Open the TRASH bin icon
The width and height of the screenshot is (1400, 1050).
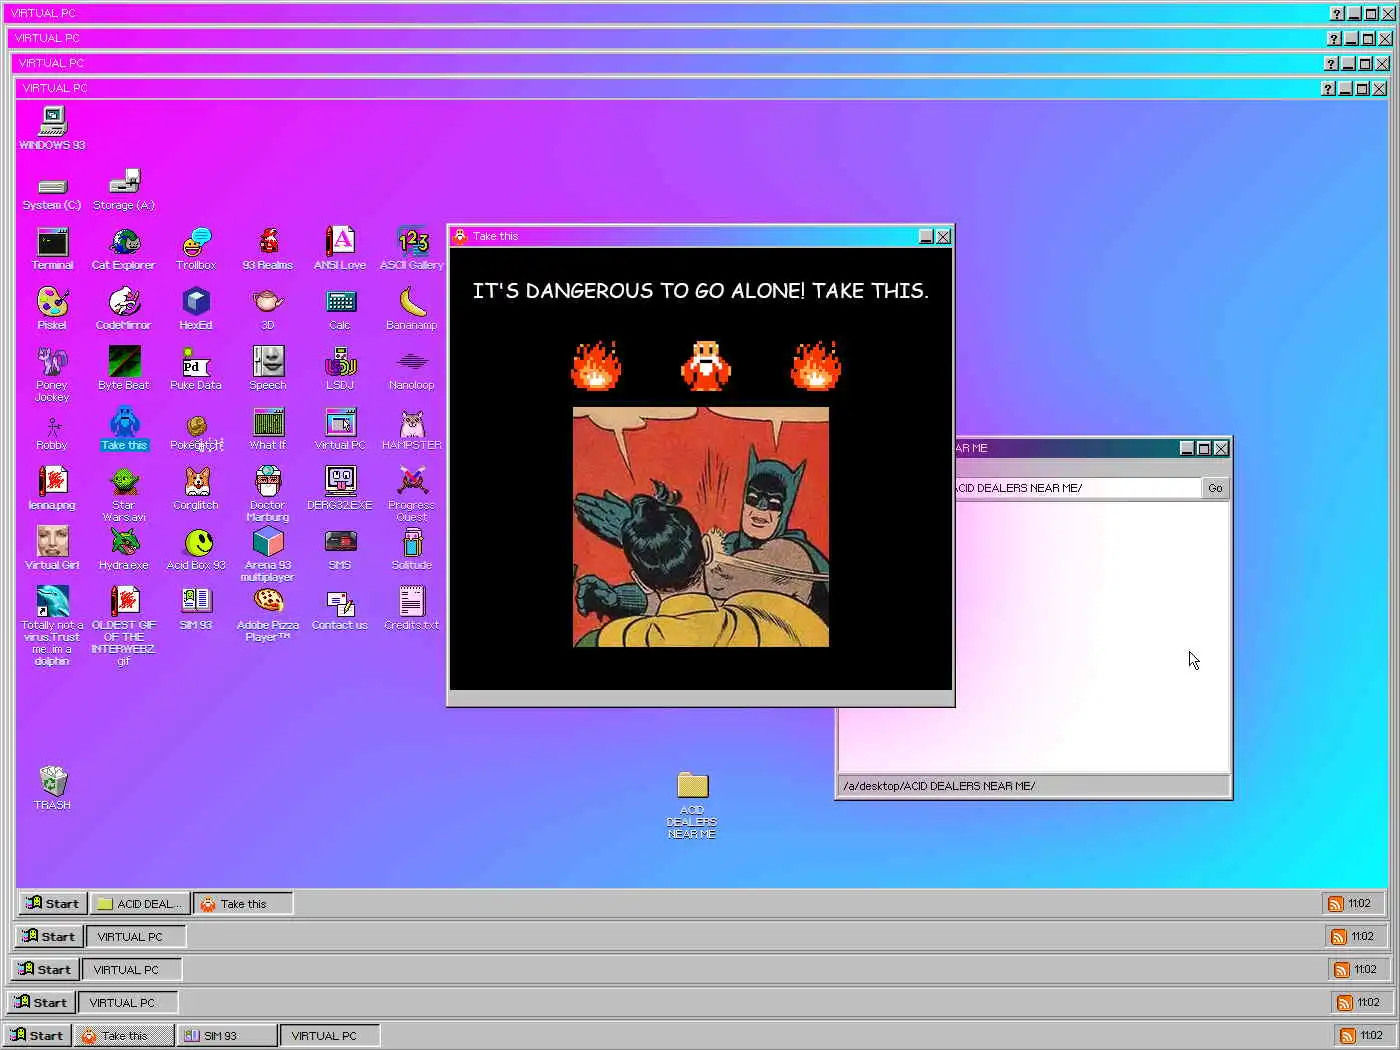pyautogui.click(x=52, y=788)
